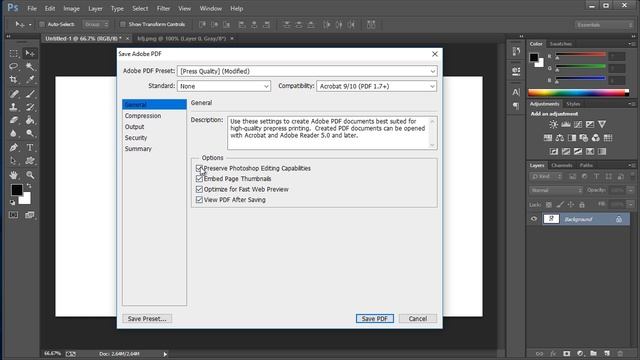Click the foreground color swatch in toolbox
The image size is (640, 360).
click(x=16, y=190)
